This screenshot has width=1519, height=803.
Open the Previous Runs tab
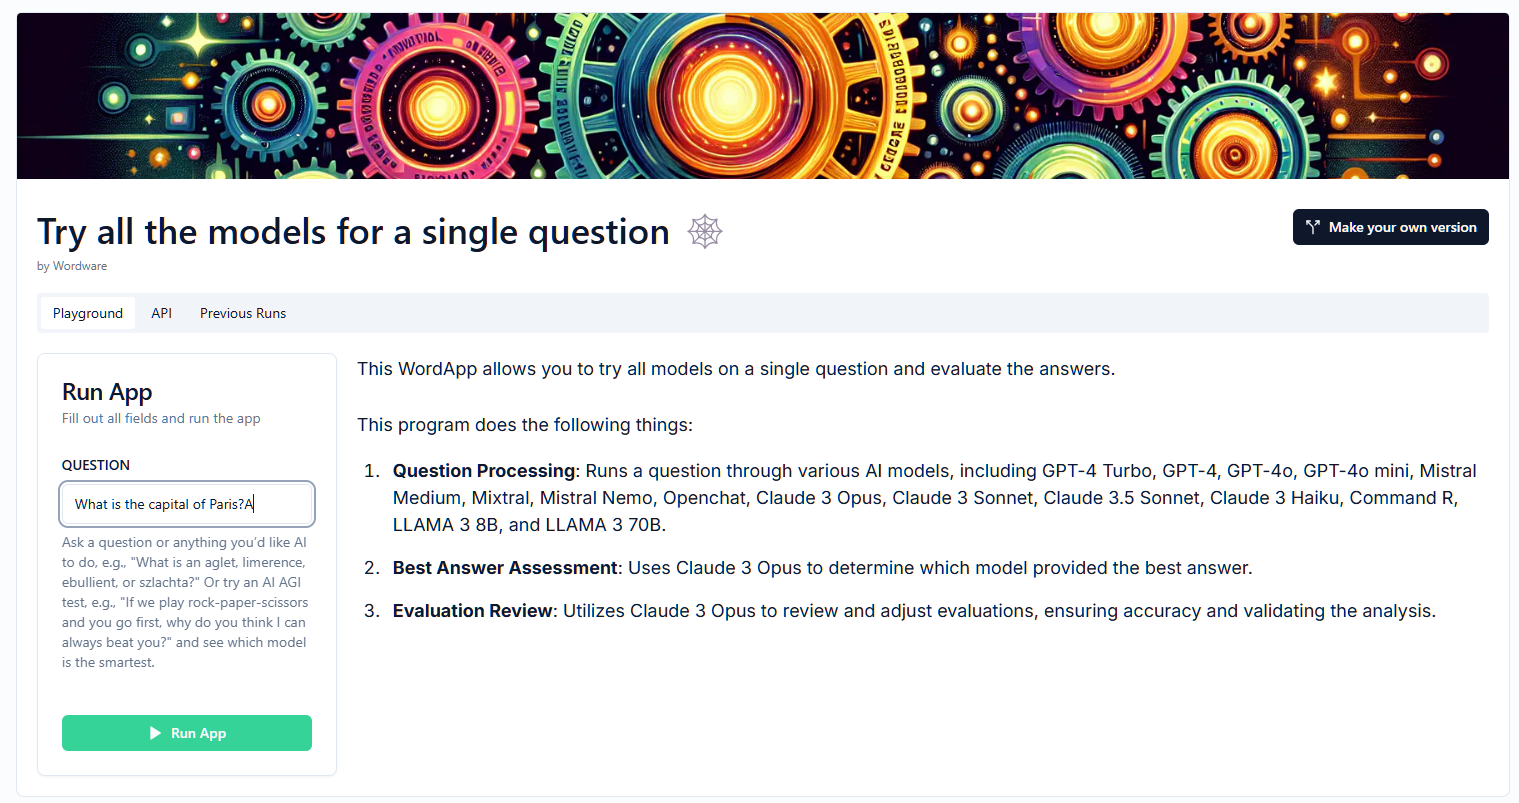pyautogui.click(x=242, y=313)
